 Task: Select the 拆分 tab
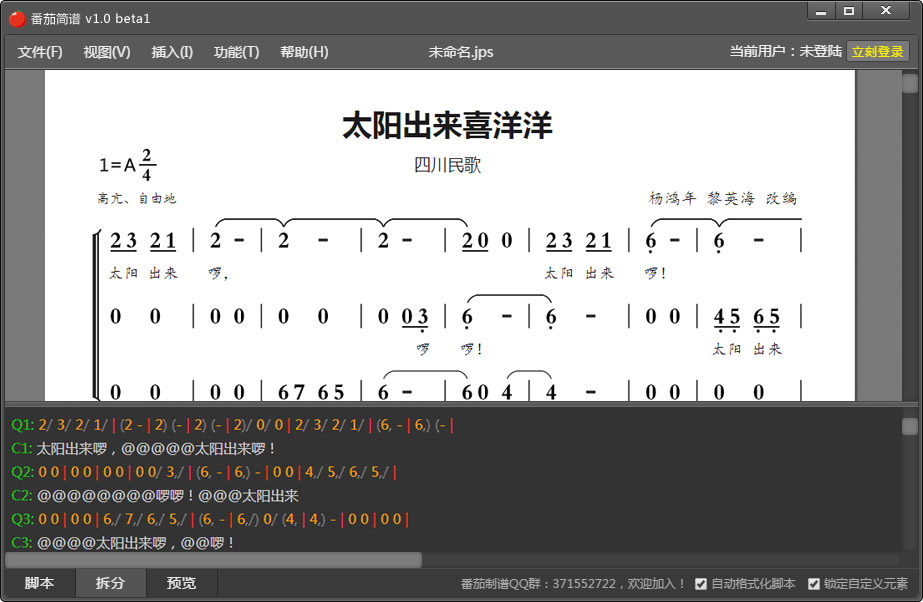pyautogui.click(x=110, y=584)
